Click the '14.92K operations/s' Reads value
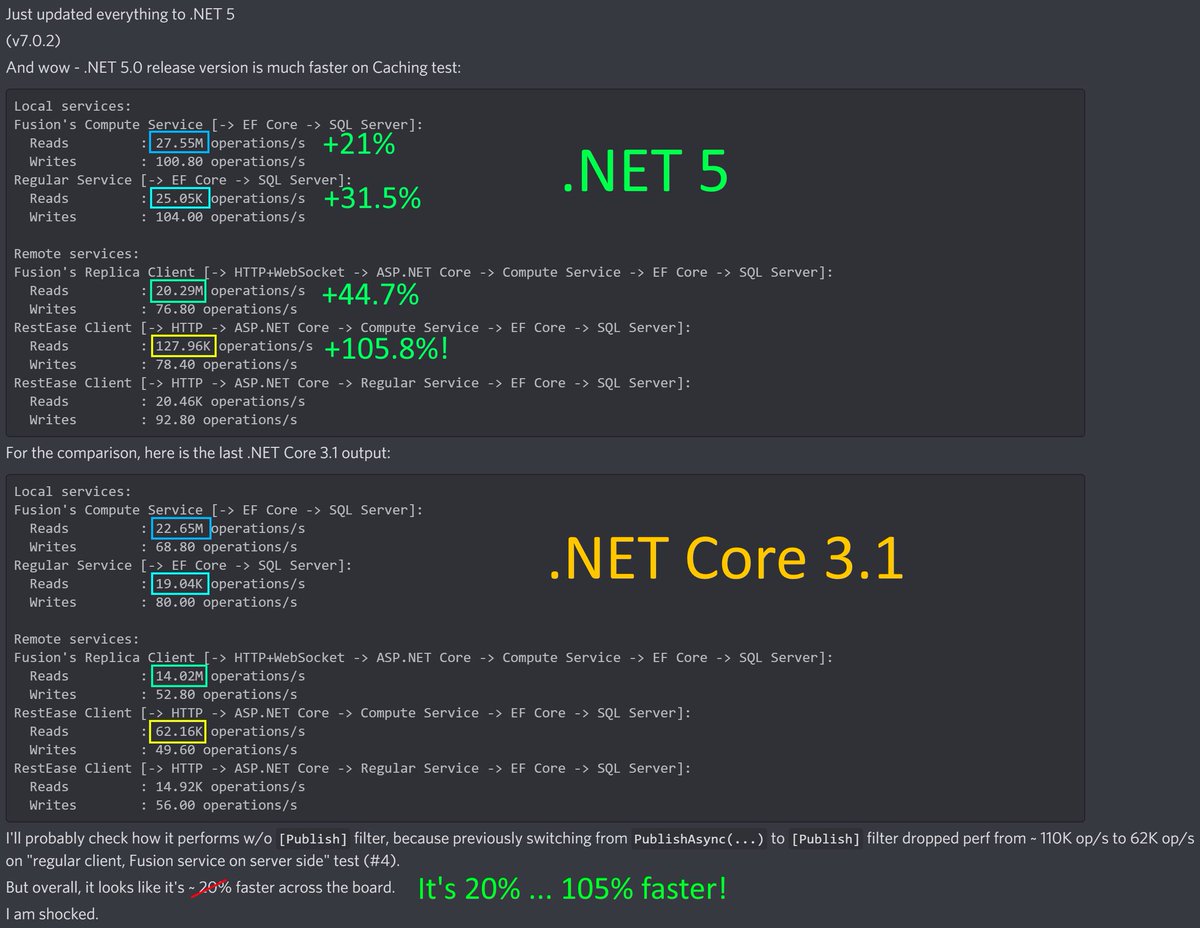The width and height of the screenshot is (1200, 928). pyautogui.click(x=231, y=786)
